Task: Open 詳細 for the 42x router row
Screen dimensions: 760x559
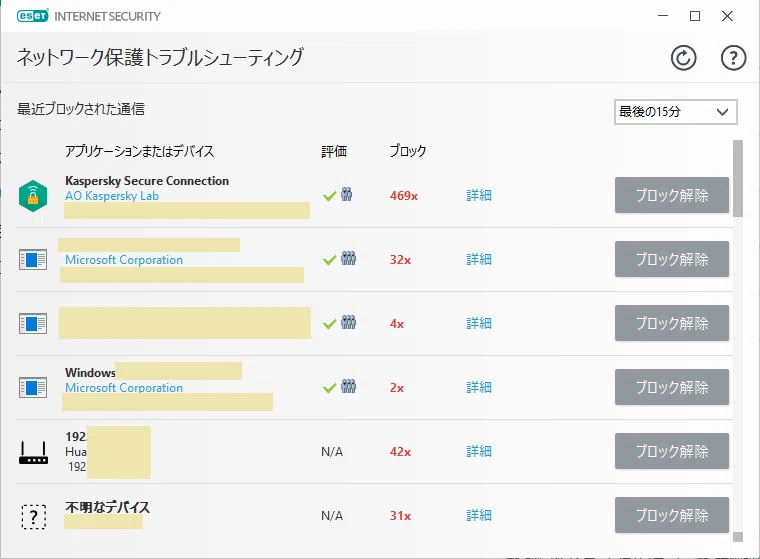Action: click(479, 451)
